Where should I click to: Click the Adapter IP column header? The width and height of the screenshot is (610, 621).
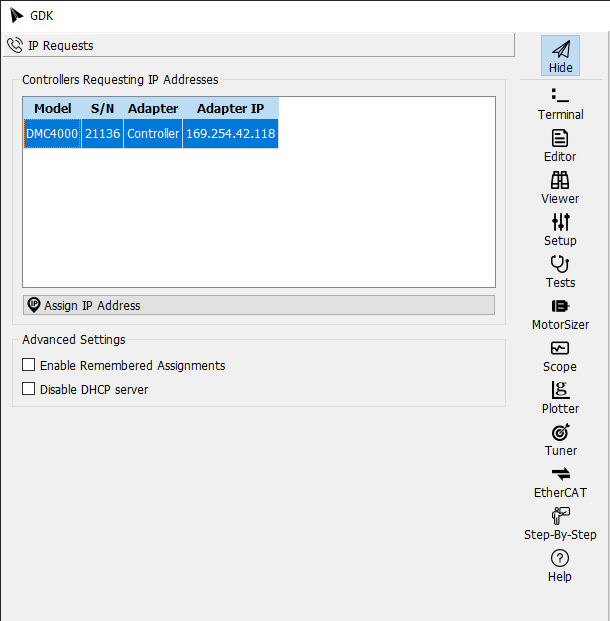[x=230, y=108]
